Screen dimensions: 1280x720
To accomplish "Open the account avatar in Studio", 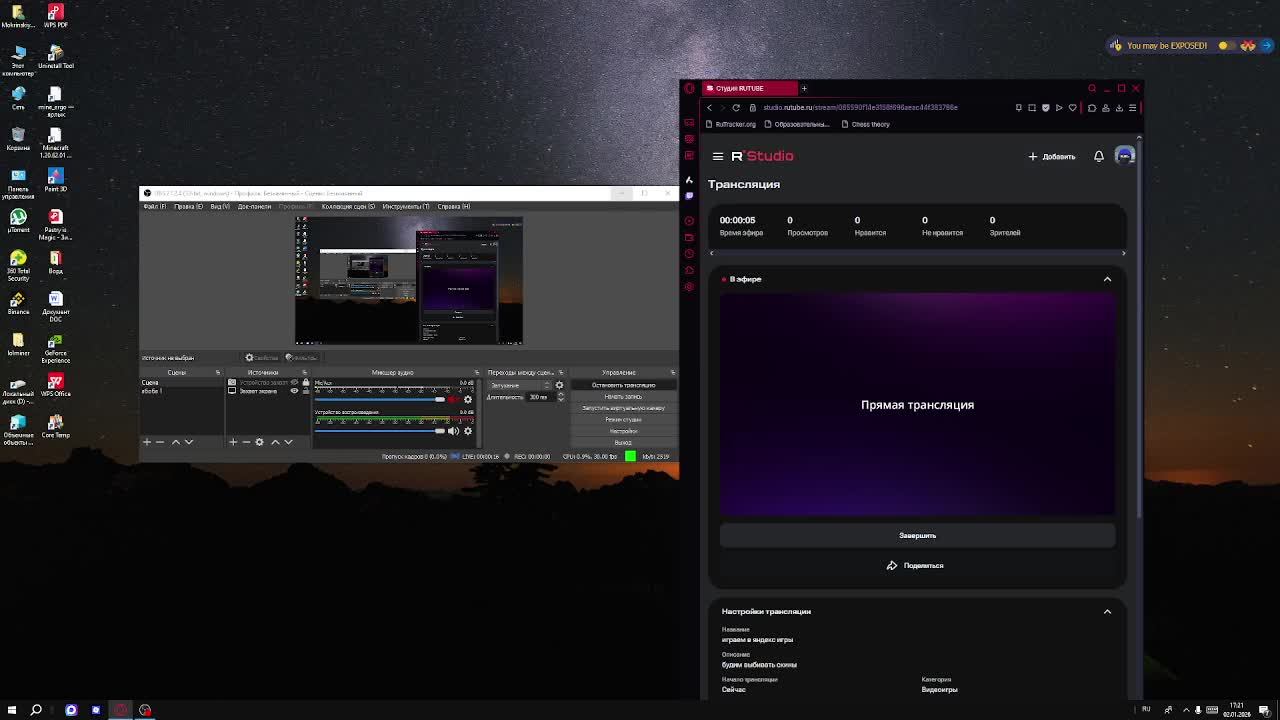I will 1125,156.
